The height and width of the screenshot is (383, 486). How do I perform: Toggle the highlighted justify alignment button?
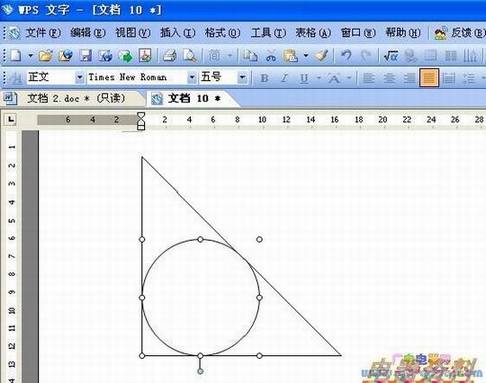tap(429, 78)
